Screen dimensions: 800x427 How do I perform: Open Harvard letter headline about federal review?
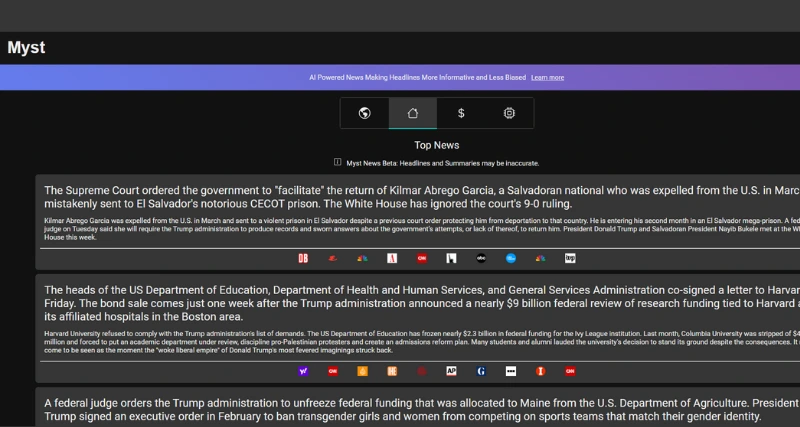(422, 304)
